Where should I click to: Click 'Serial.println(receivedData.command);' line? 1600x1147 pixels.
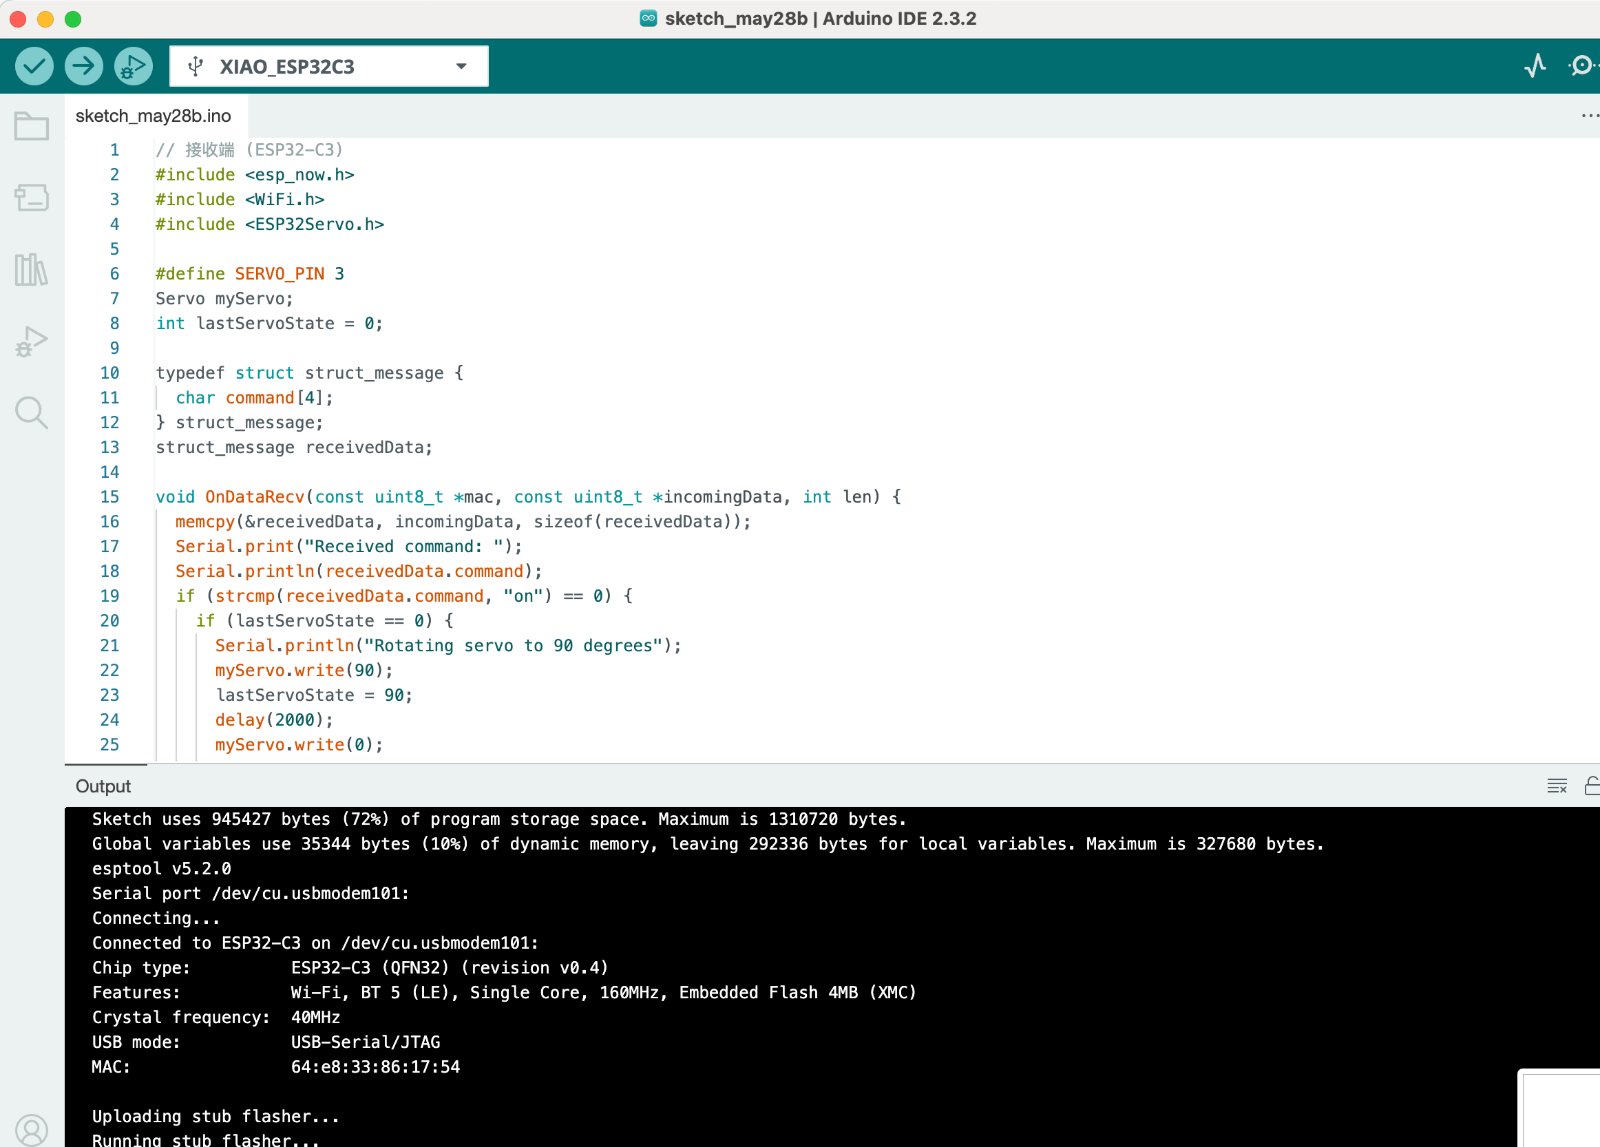pyautogui.click(x=359, y=572)
